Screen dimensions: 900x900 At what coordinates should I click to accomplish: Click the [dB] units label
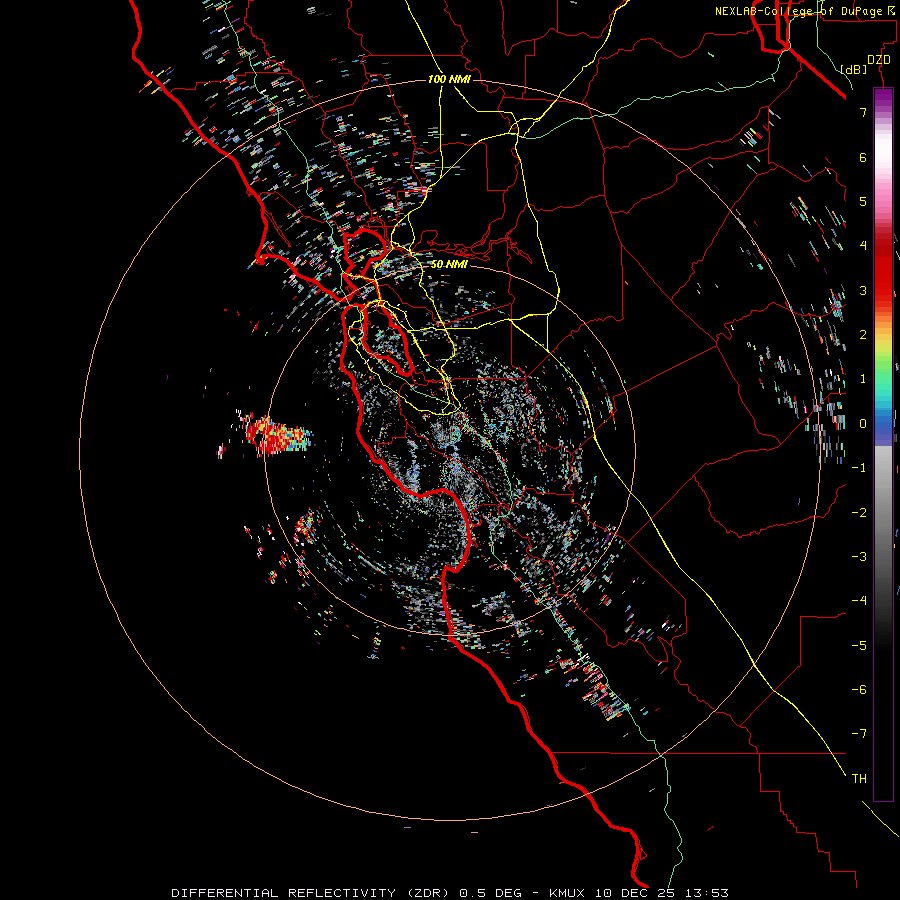854,69
